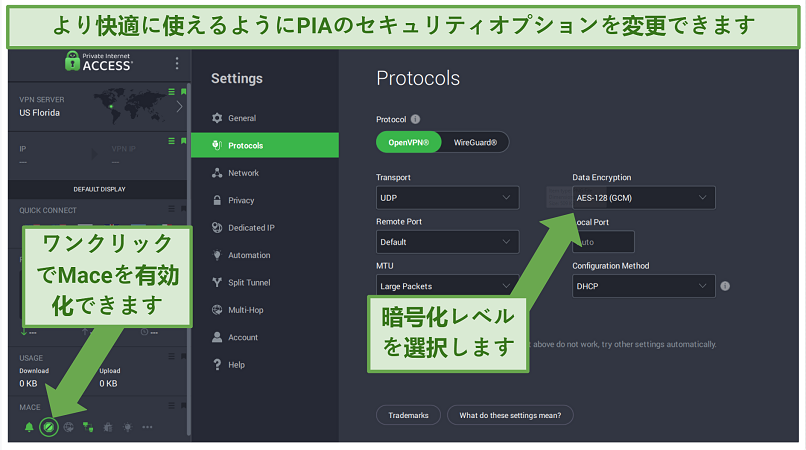Click the MACE tile reorder handle

pyautogui.click(x=171, y=406)
